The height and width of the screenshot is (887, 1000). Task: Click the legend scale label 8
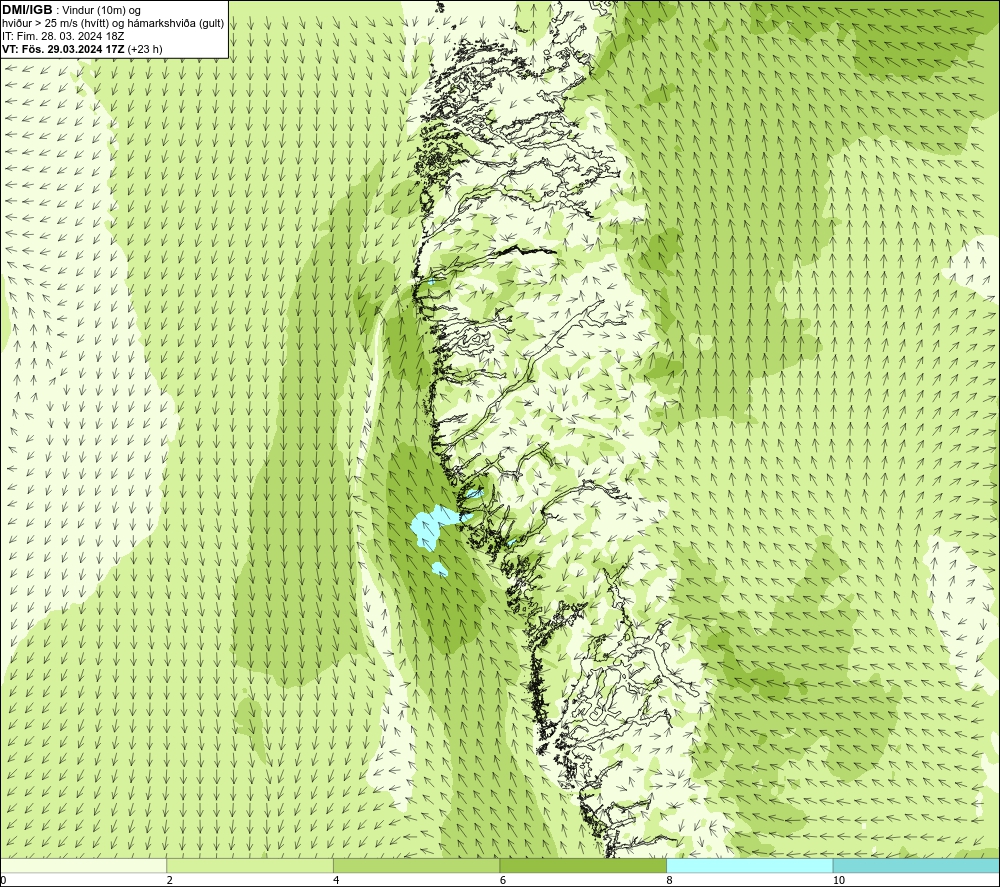click(x=670, y=881)
